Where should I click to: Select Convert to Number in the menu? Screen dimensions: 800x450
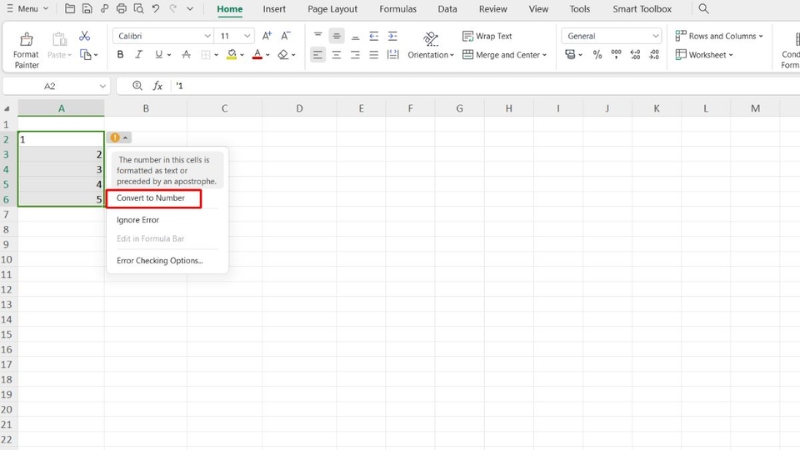point(151,198)
